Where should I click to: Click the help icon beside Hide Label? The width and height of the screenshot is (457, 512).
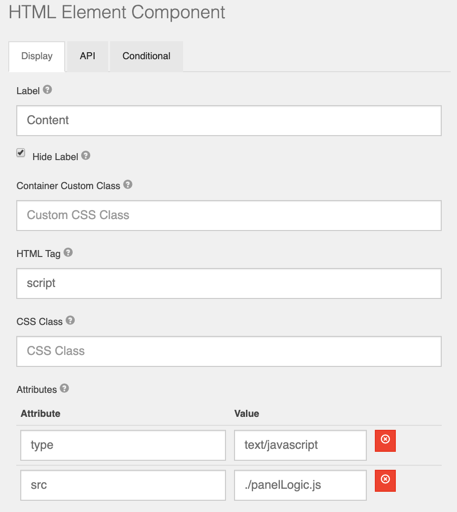pos(86,155)
